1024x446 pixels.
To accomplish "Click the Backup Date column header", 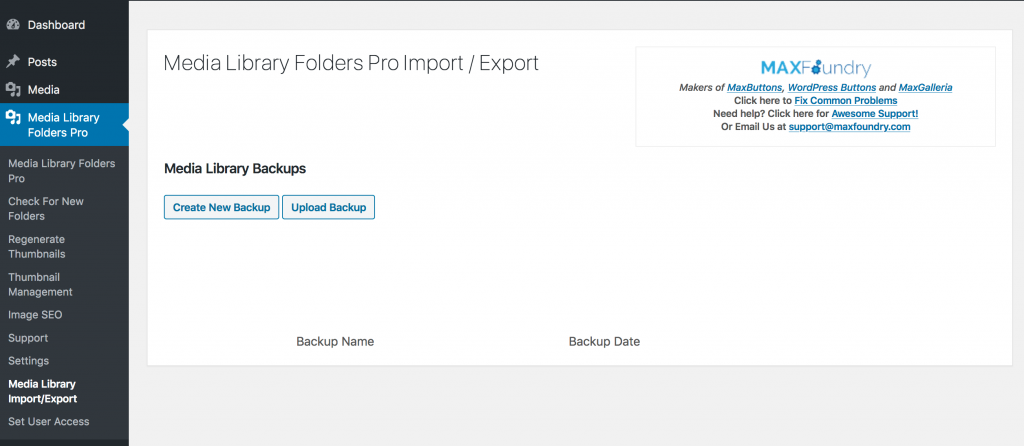I will tap(604, 342).
